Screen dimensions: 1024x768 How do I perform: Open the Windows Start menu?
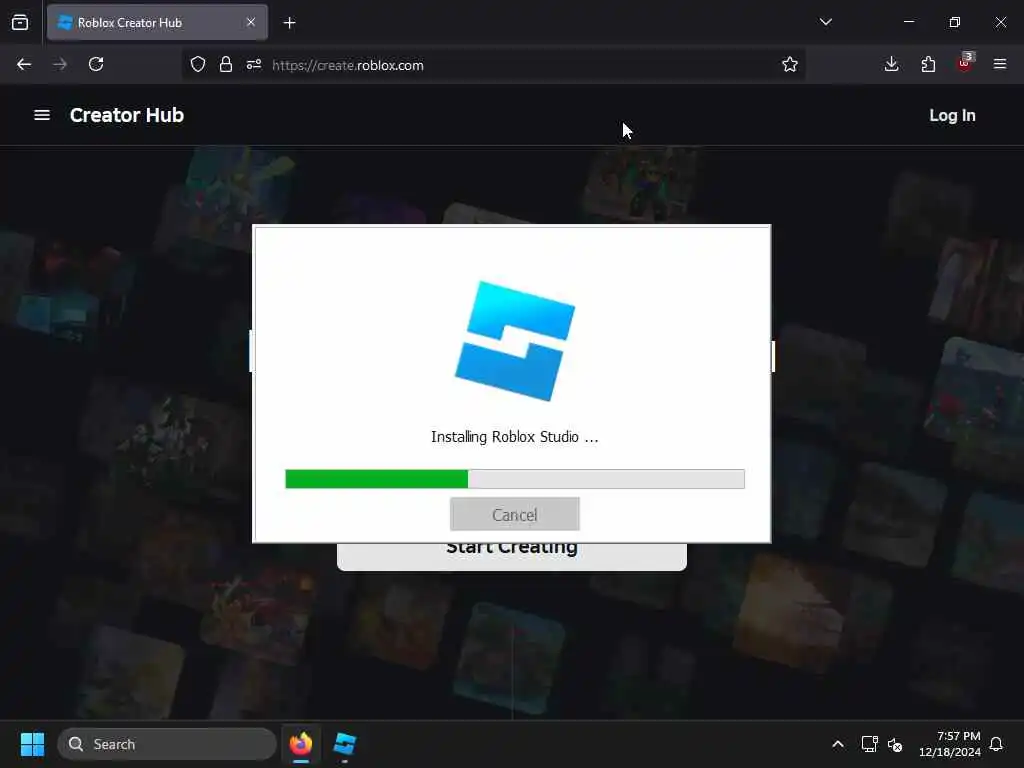pos(32,744)
